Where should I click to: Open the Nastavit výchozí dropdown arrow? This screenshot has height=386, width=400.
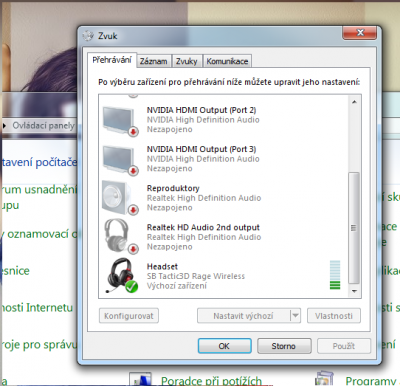(295, 316)
